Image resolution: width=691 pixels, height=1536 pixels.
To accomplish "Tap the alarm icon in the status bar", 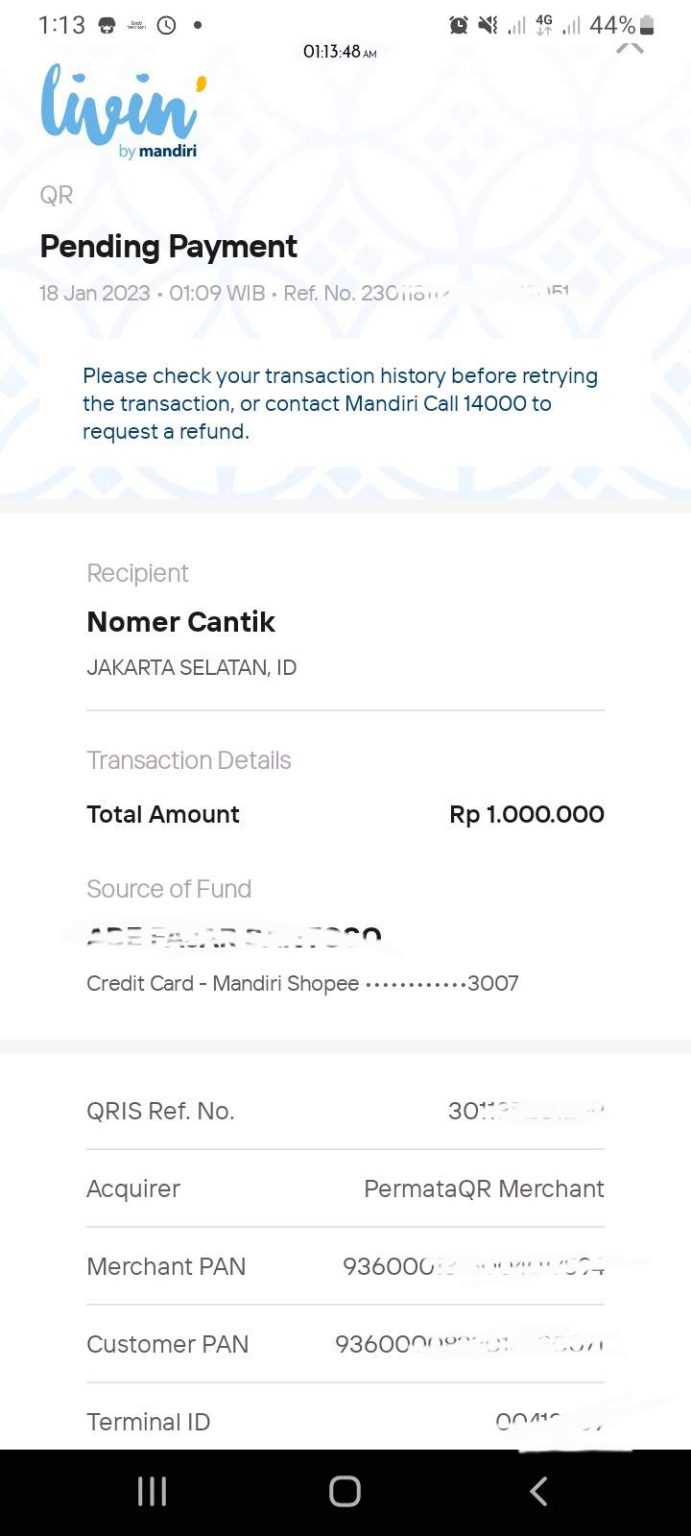I will point(458,25).
